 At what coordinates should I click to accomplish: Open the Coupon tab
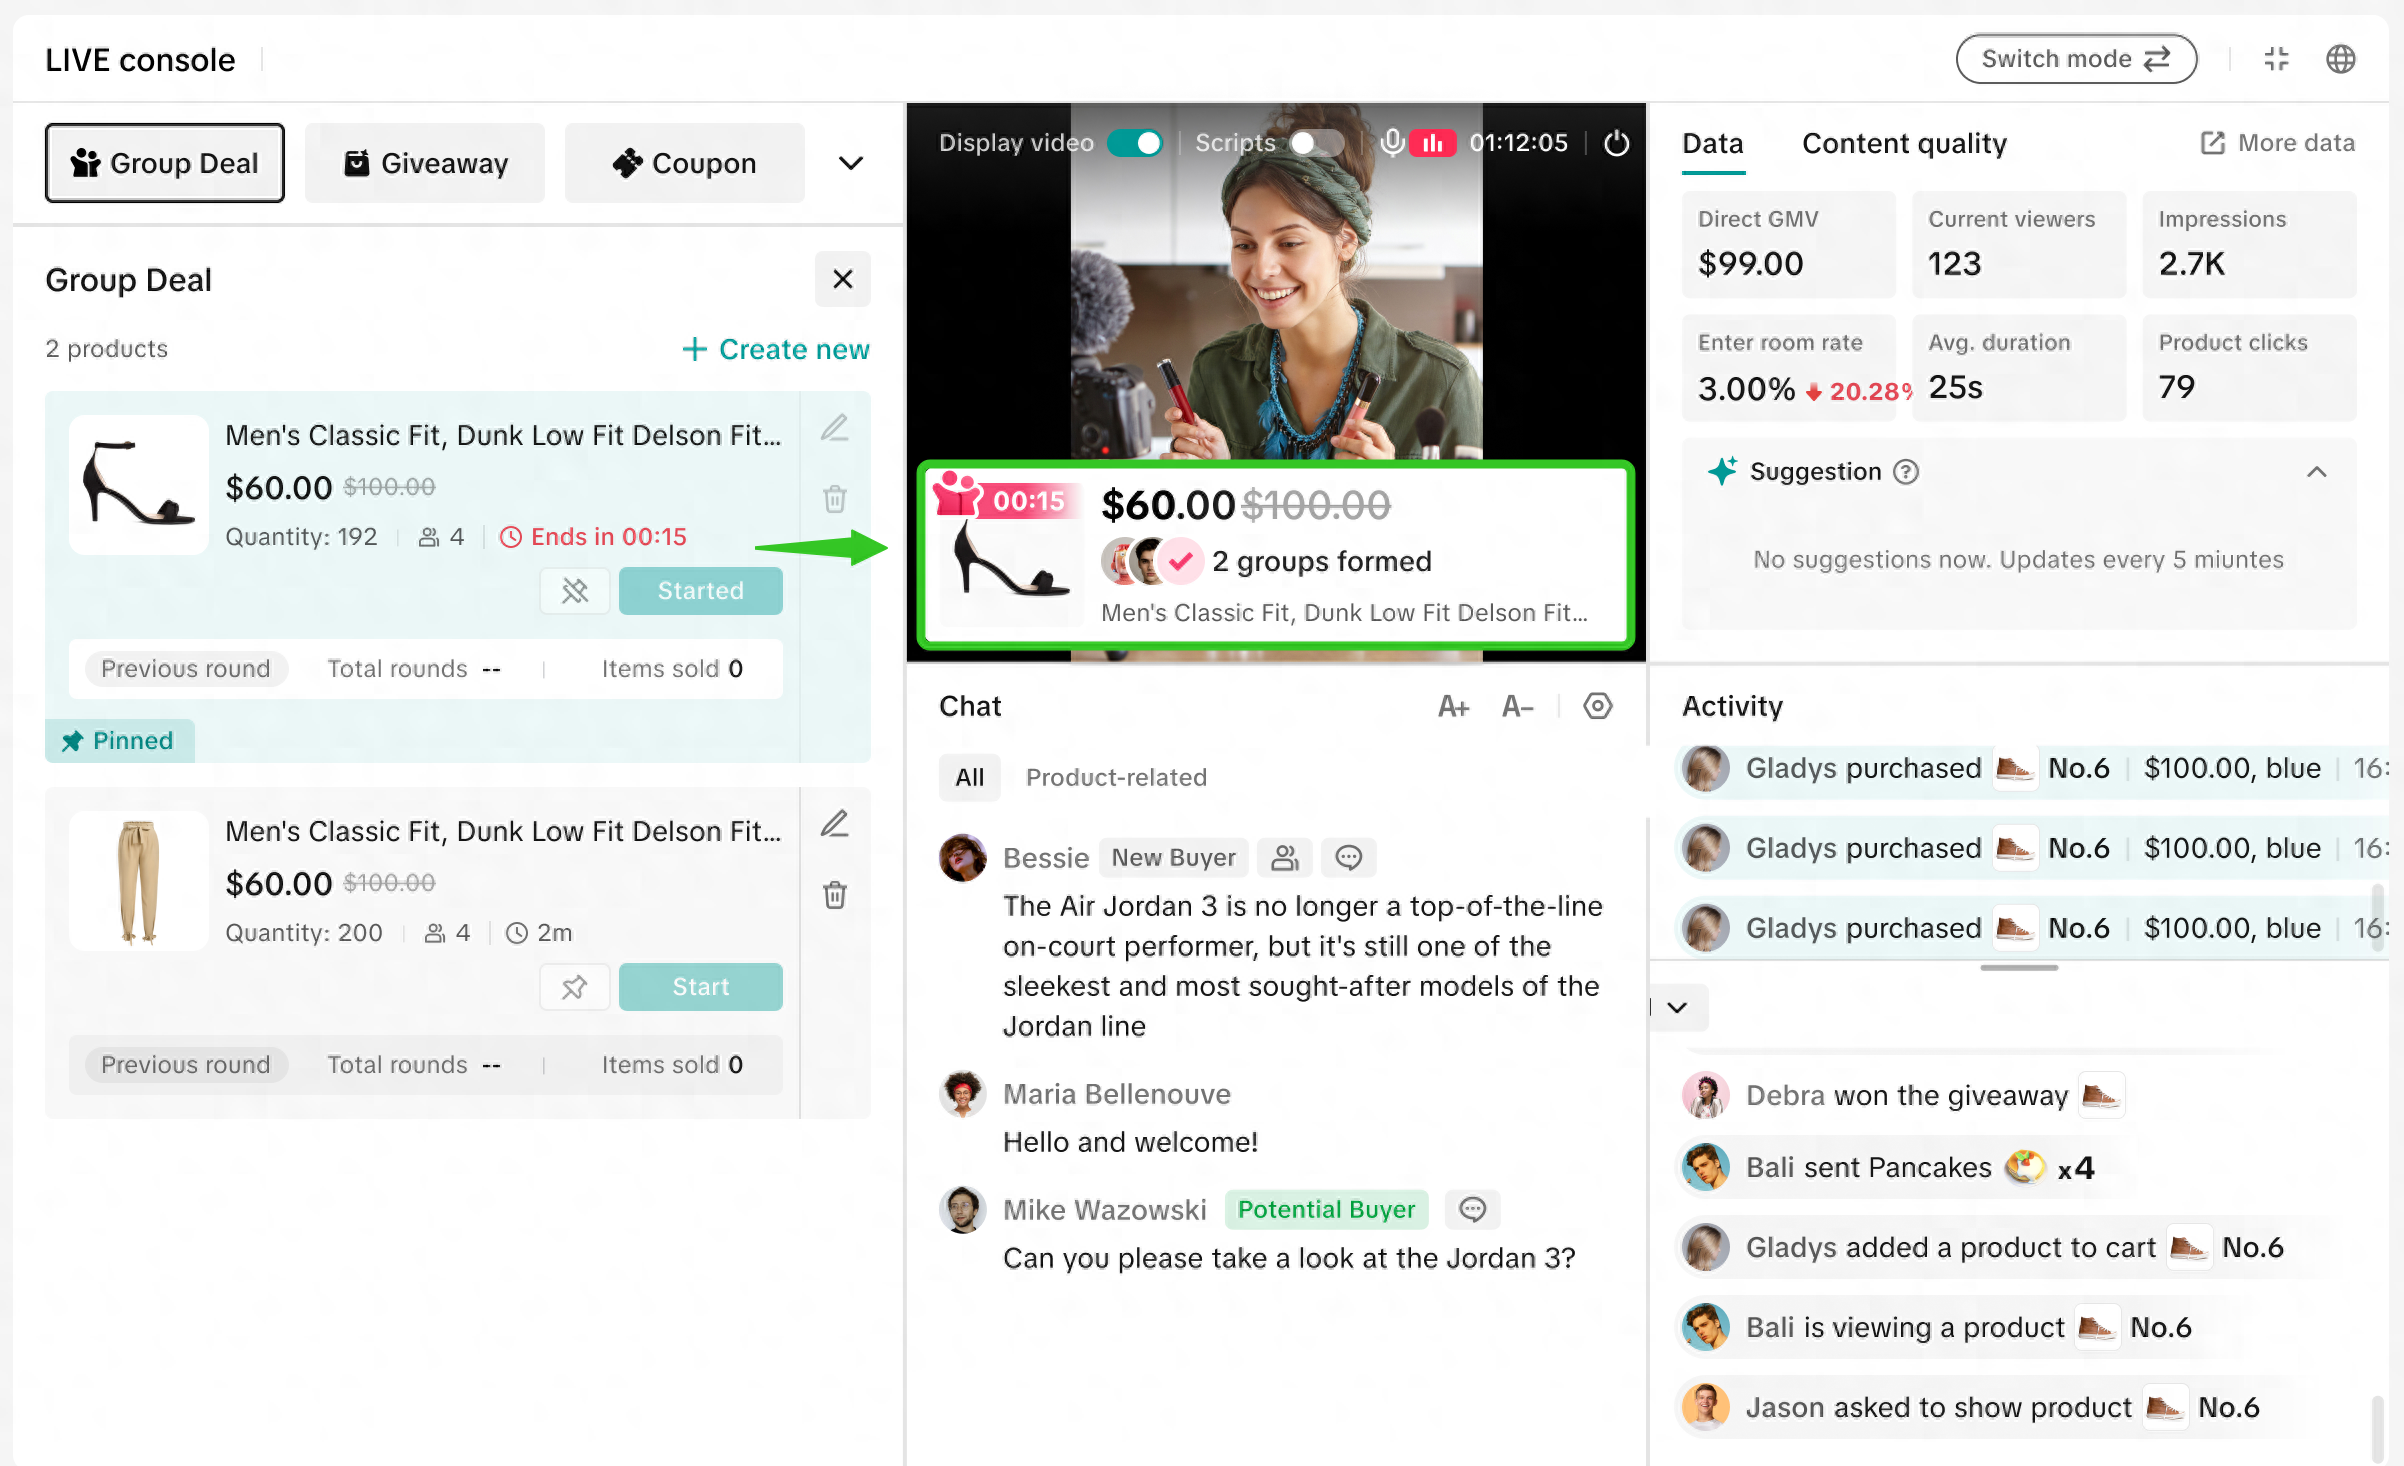[685, 163]
